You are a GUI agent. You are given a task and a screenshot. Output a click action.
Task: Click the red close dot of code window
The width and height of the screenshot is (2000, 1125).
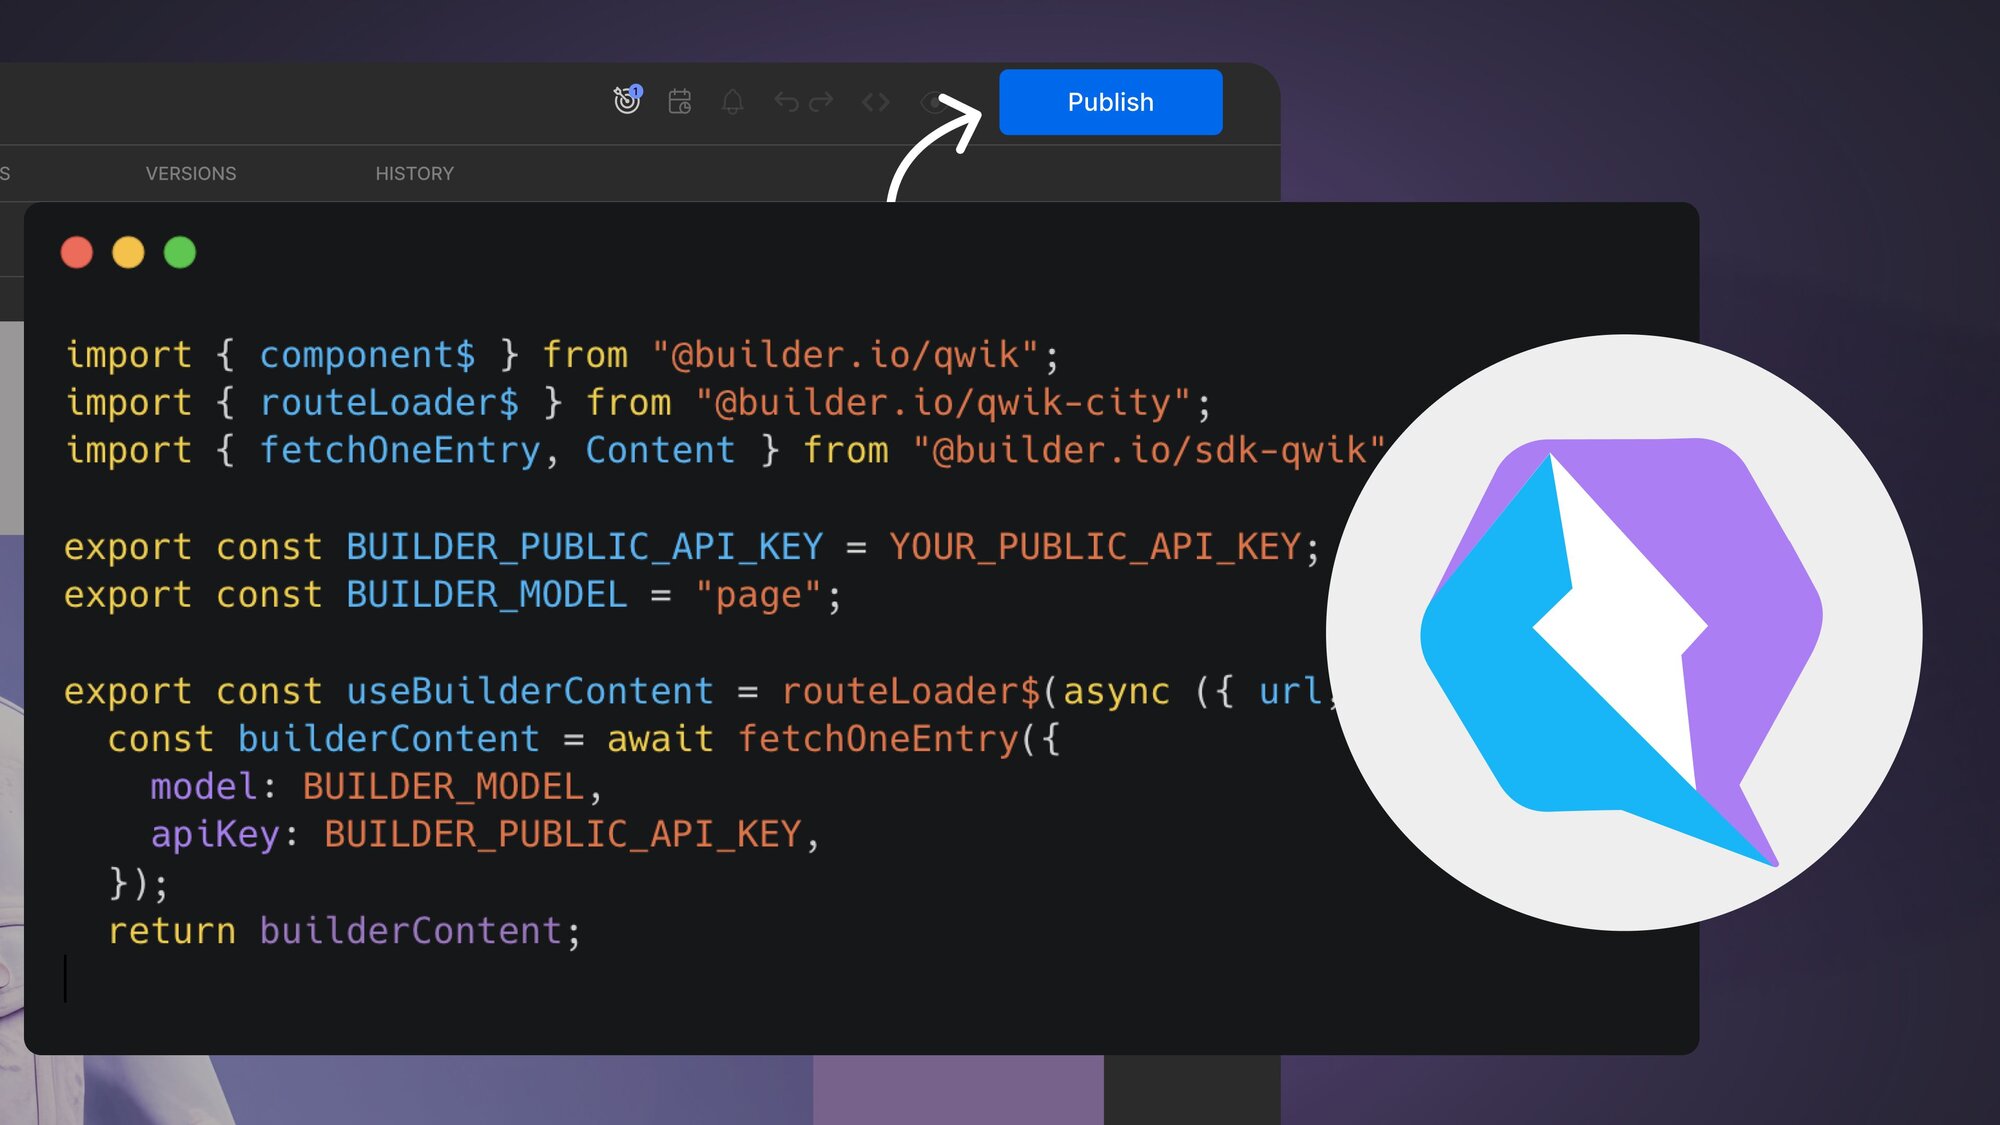(x=77, y=252)
